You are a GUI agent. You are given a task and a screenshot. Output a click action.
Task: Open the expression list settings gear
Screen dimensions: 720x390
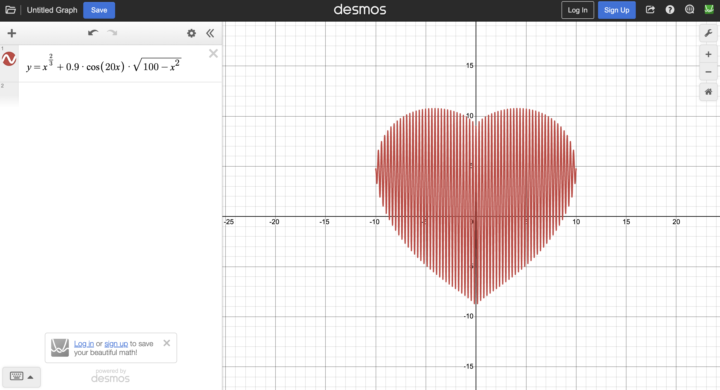click(191, 33)
